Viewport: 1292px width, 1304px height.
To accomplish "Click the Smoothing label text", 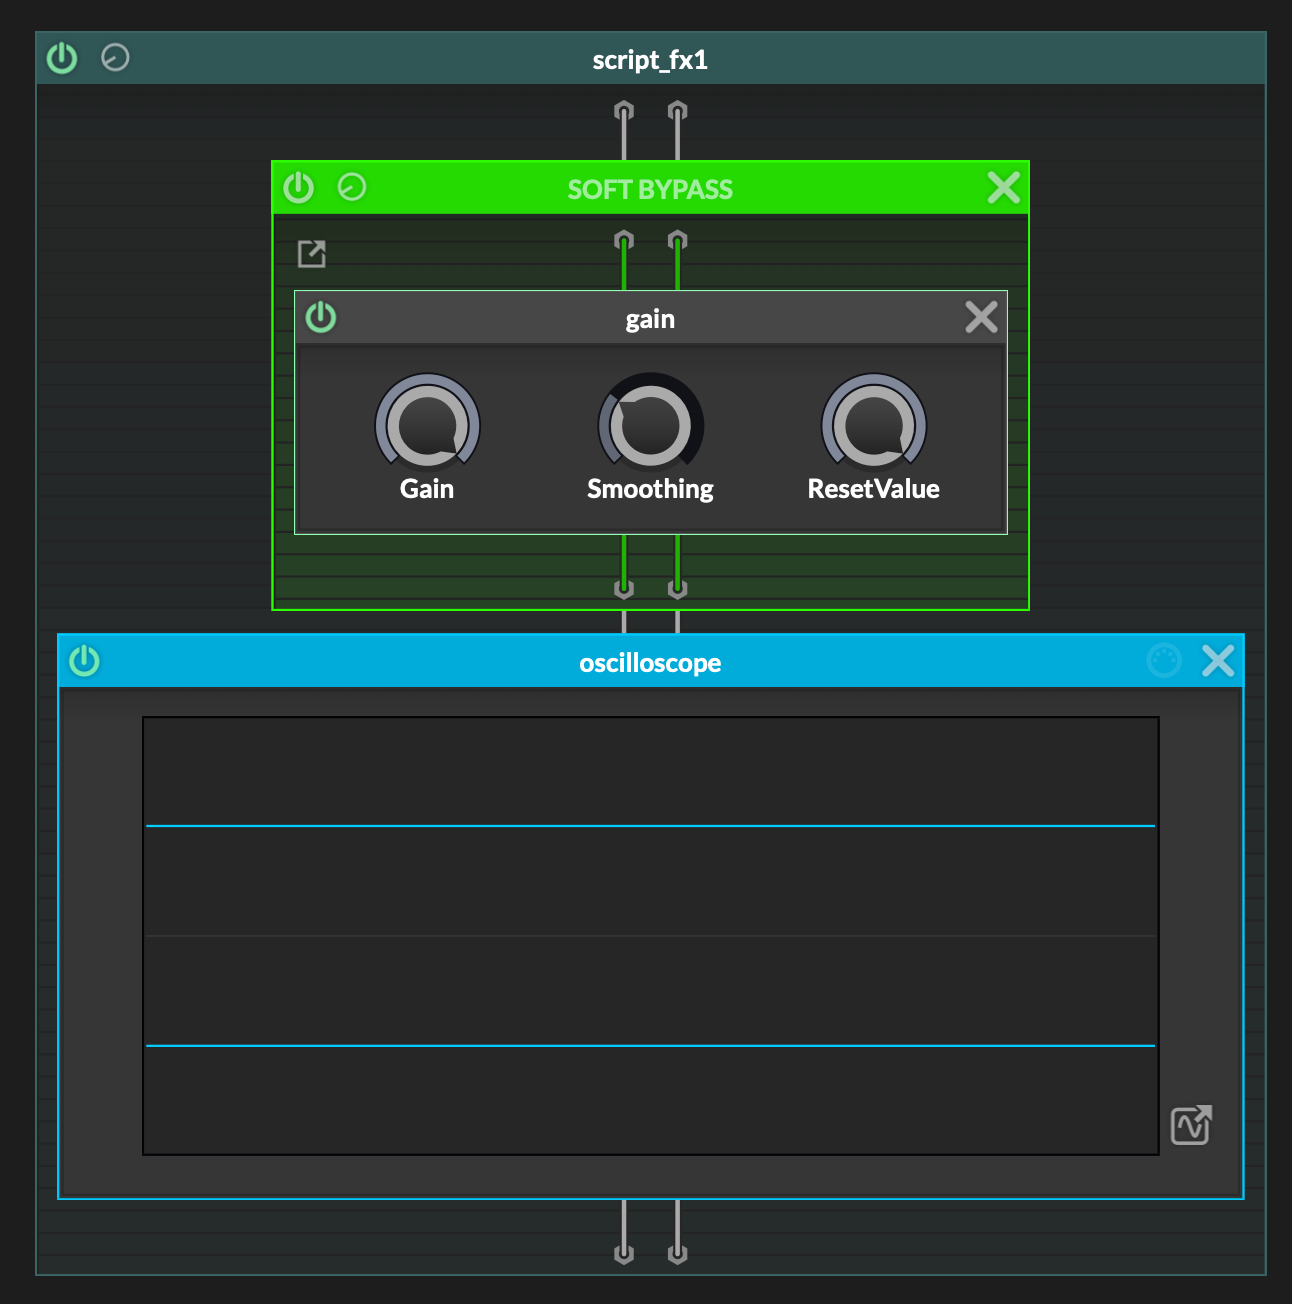I will (x=651, y=489).
